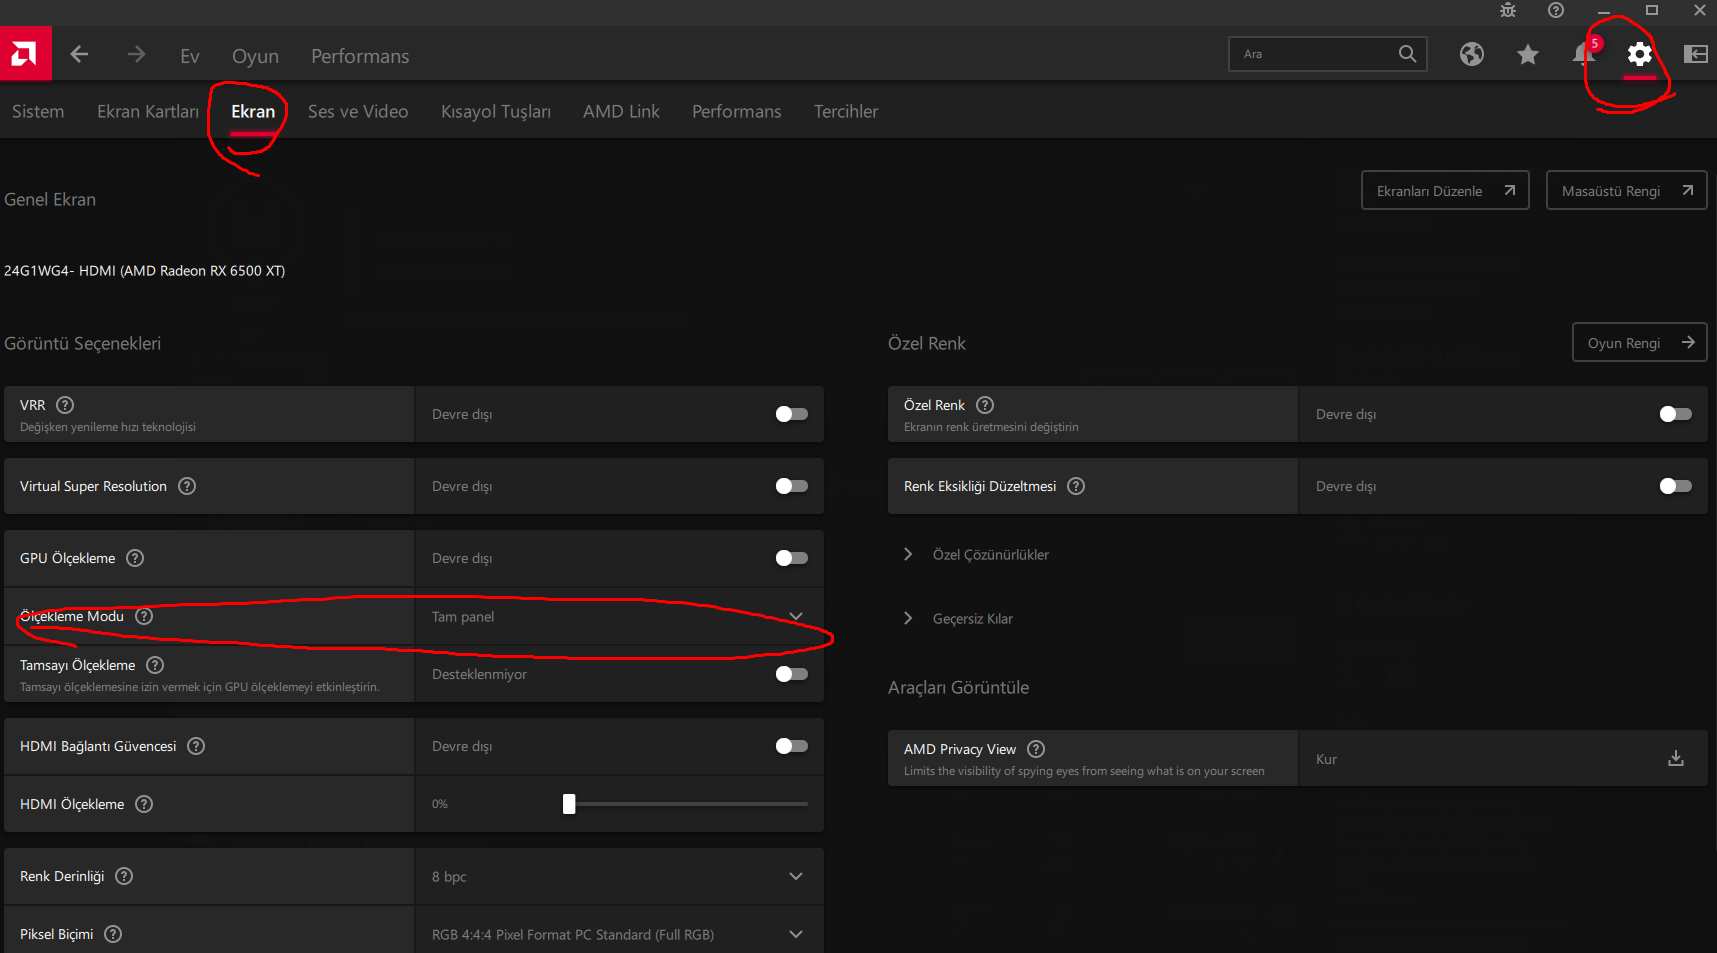Turn on Virtual Super Resolution
The height and width of the screenshot is (953, 1717).
pos(791,486)
